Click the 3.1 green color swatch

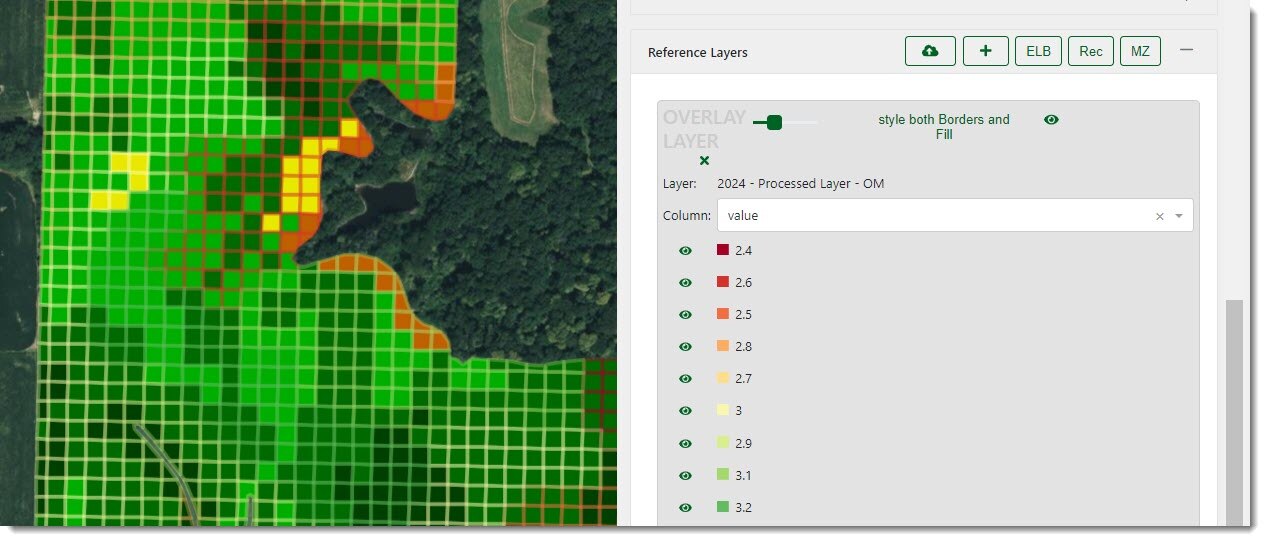(723, 475)
